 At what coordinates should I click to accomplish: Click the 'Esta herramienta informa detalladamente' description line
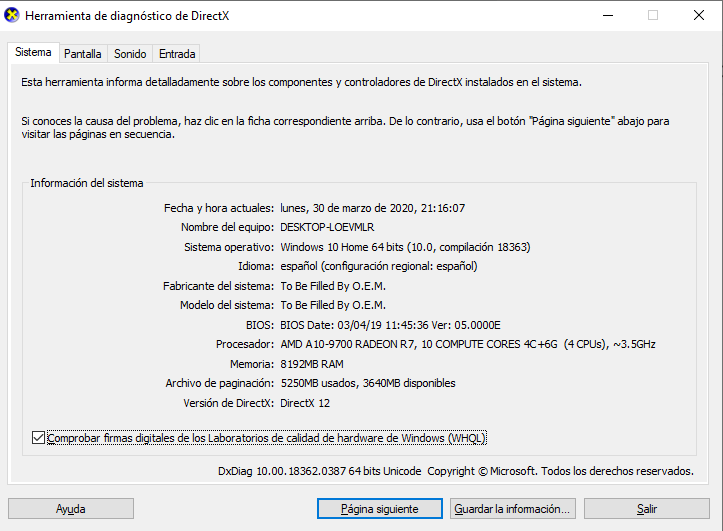pyautogui.click(x=302, y=82)
